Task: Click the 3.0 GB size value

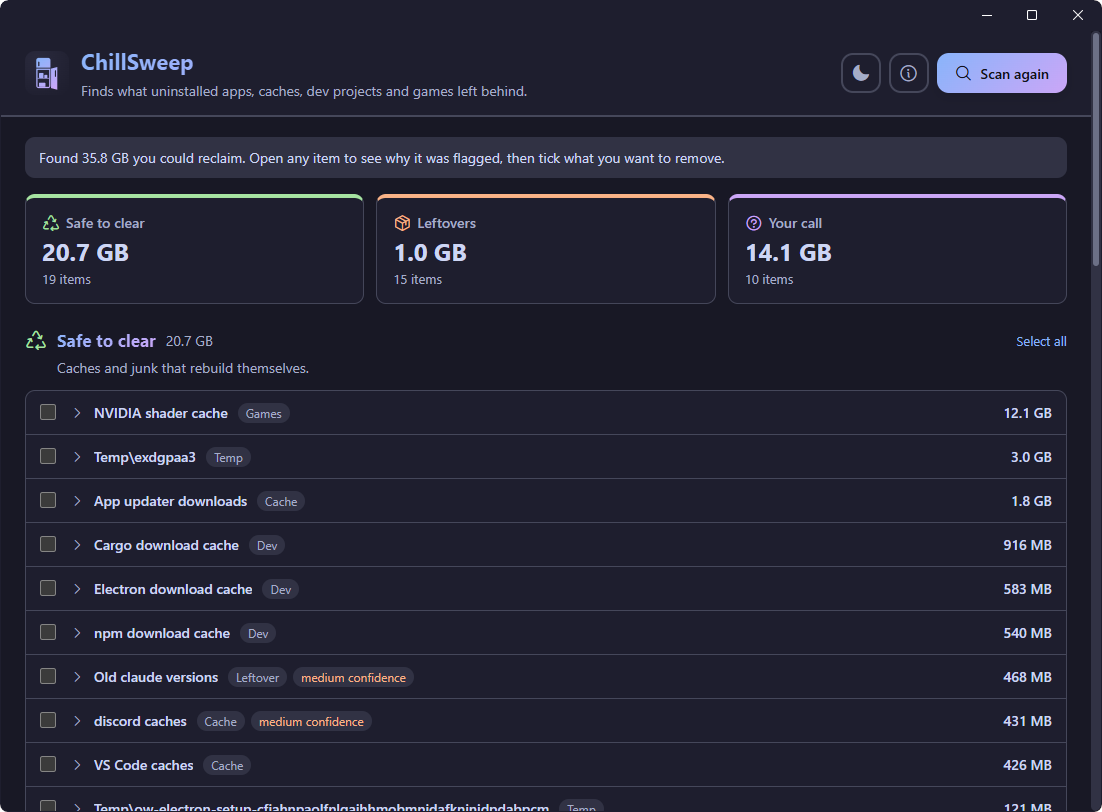Action: (x=1031, y=457)
